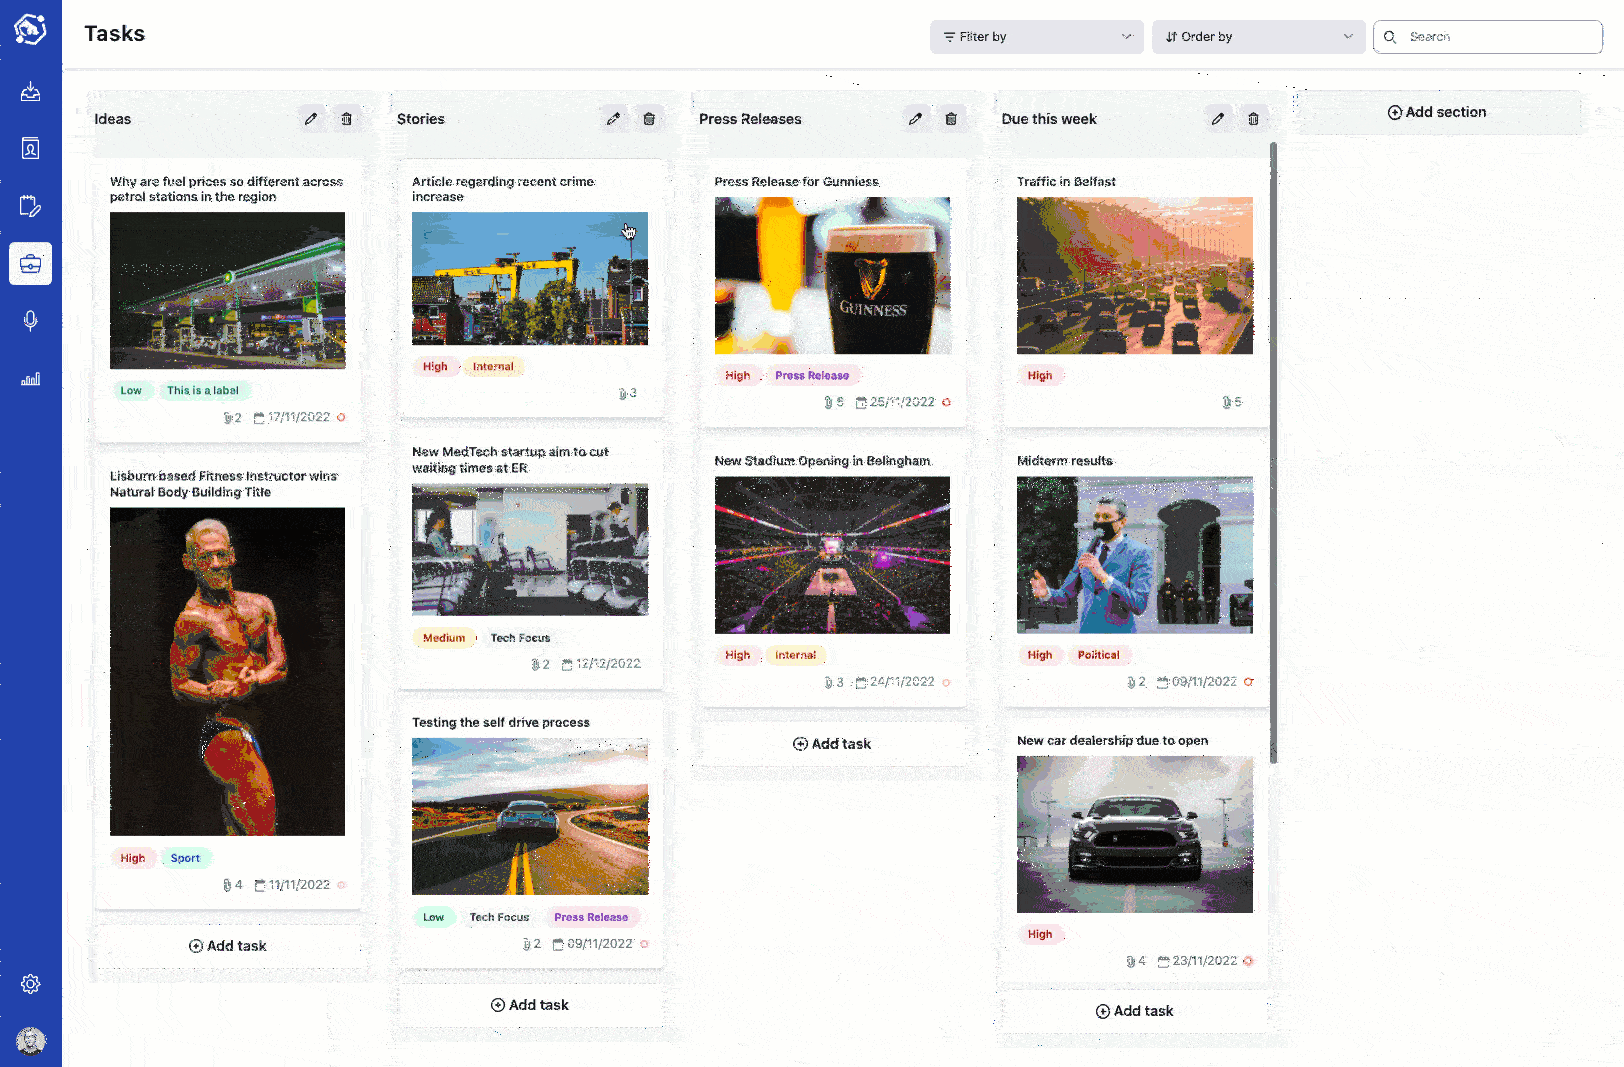Image resolution: width=1624 pixels, height=1067 pixels.
Task: Add task under Press Releases column
Action: click(832, 744)
